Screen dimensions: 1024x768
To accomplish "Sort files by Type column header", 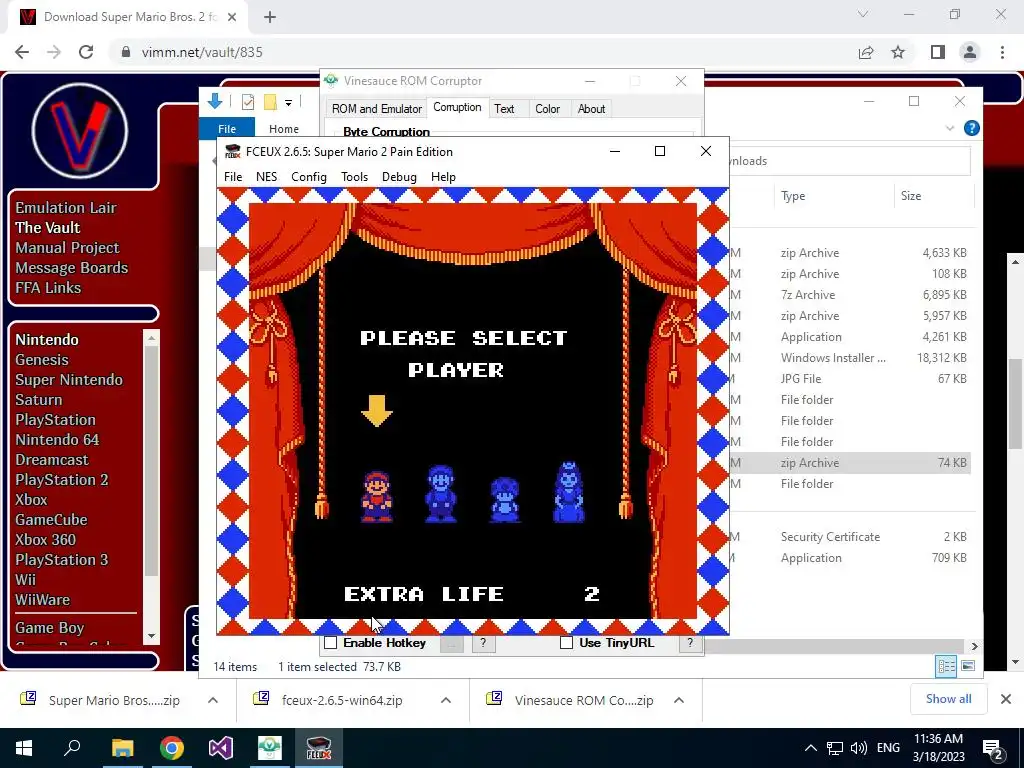I will 793,196.
